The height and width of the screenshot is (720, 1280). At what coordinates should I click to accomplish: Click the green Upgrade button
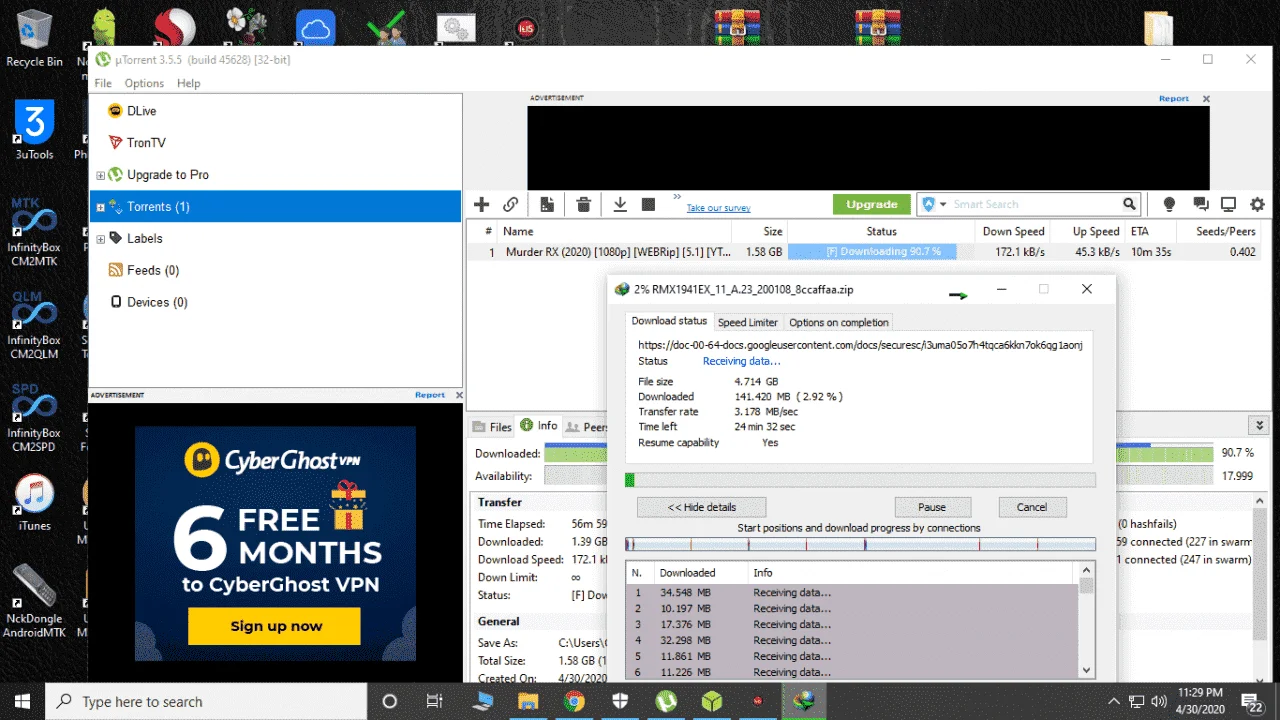[871, 204]
